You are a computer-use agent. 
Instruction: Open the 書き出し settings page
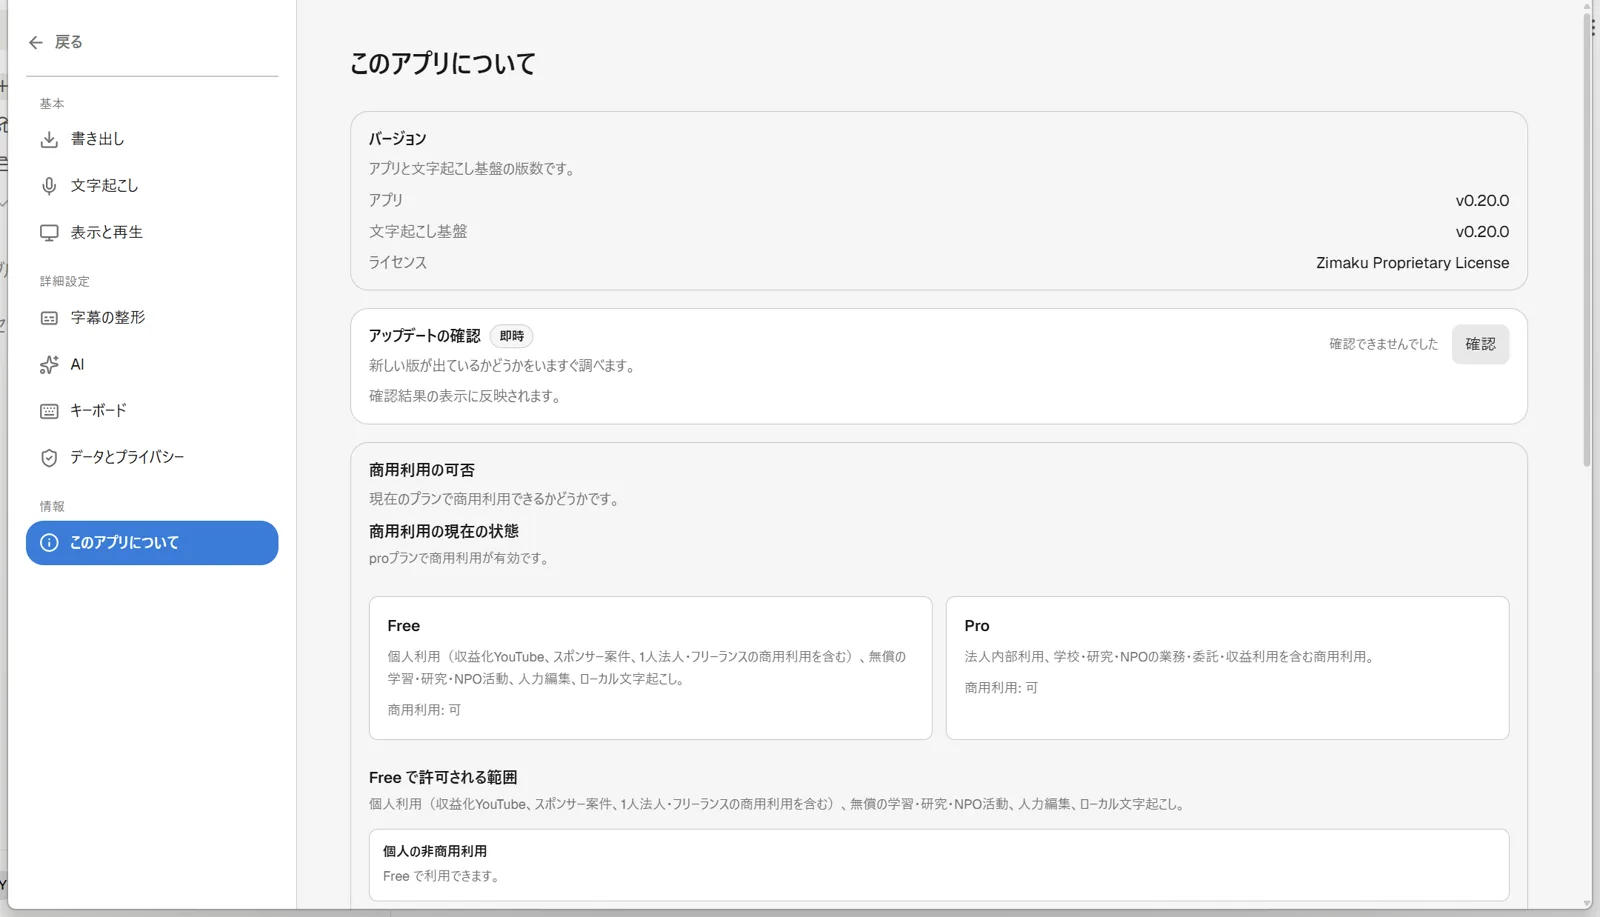[x=152, y=139]
